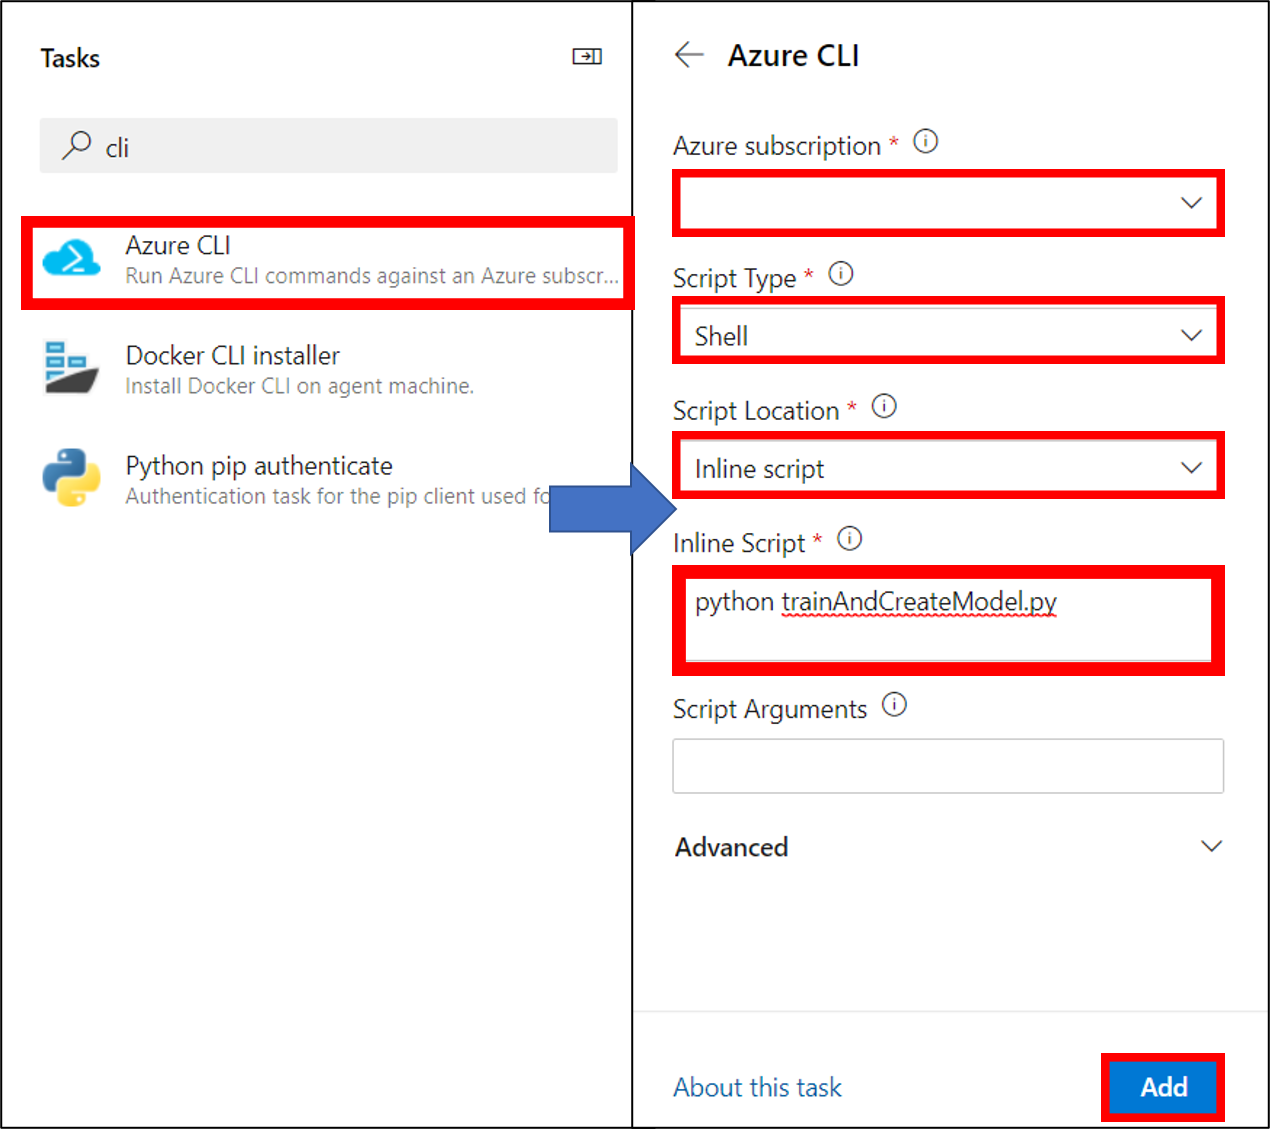This screenshot has width=1270, height=1129.
Task: Select Docker CLI installer task
Action: pyautogui.click(x=300, y=369)
